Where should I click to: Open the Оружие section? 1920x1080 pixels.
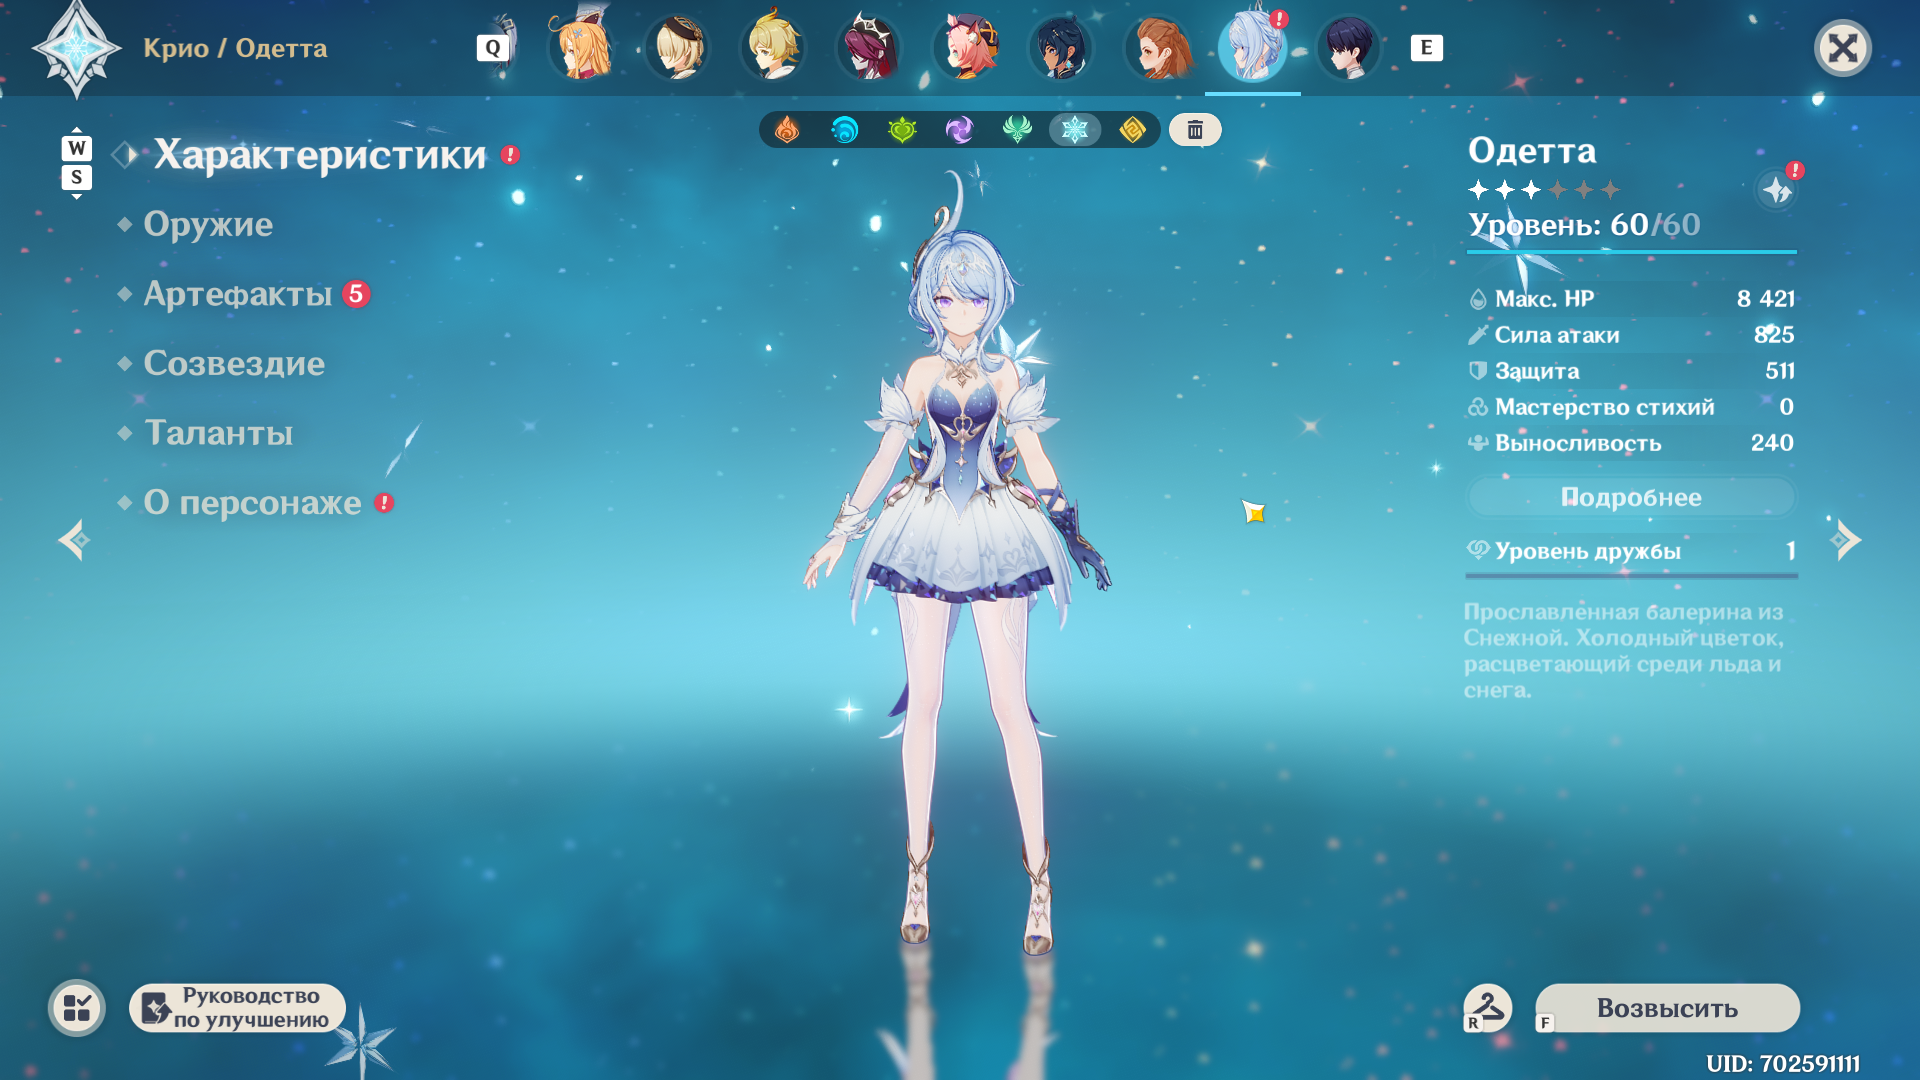tap(208, 224)
